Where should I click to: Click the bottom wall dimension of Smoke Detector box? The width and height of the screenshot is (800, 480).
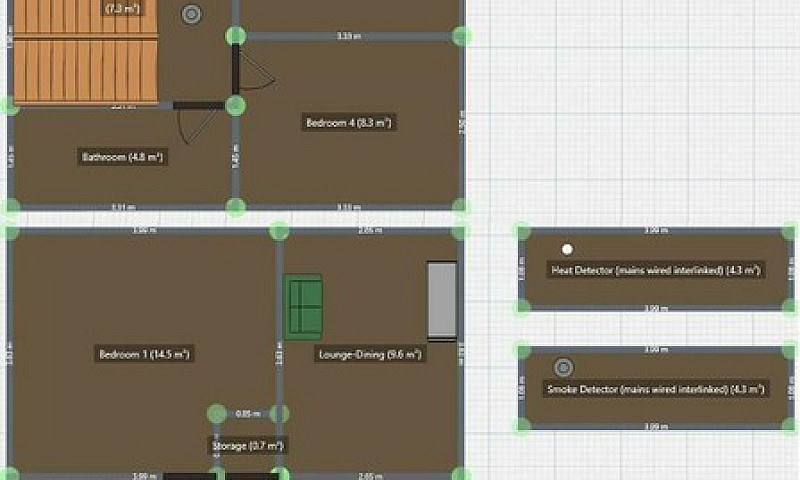[x=656, y=426]
